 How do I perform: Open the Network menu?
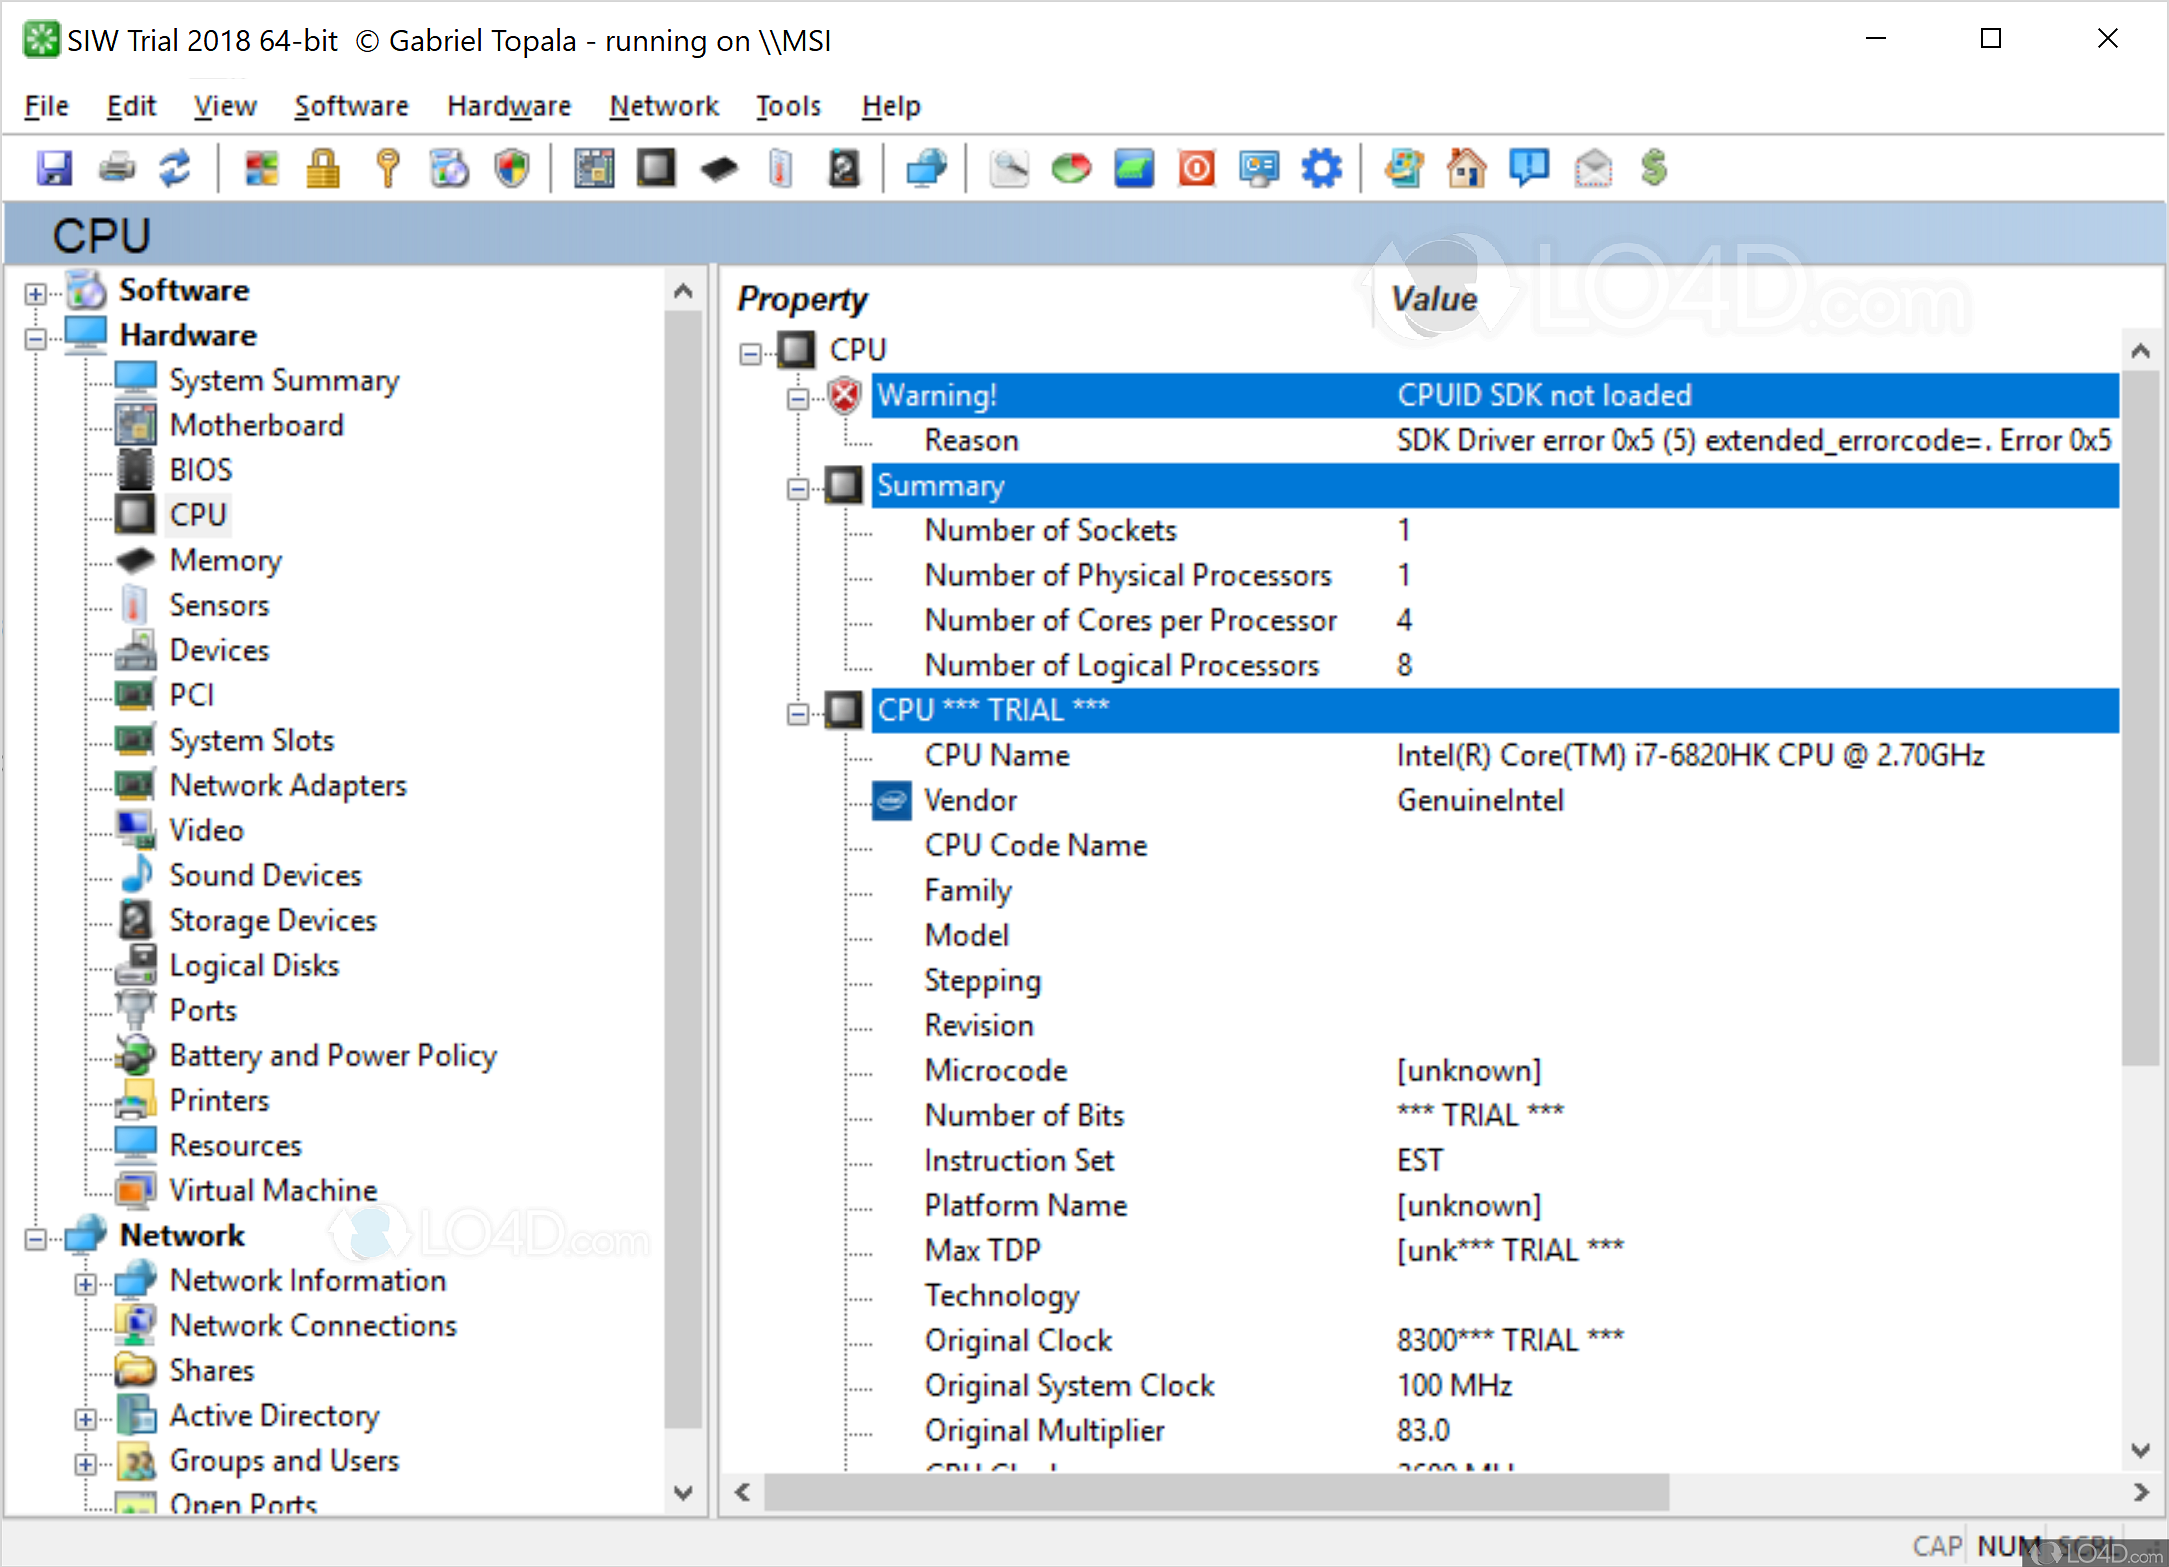[664, 106]
